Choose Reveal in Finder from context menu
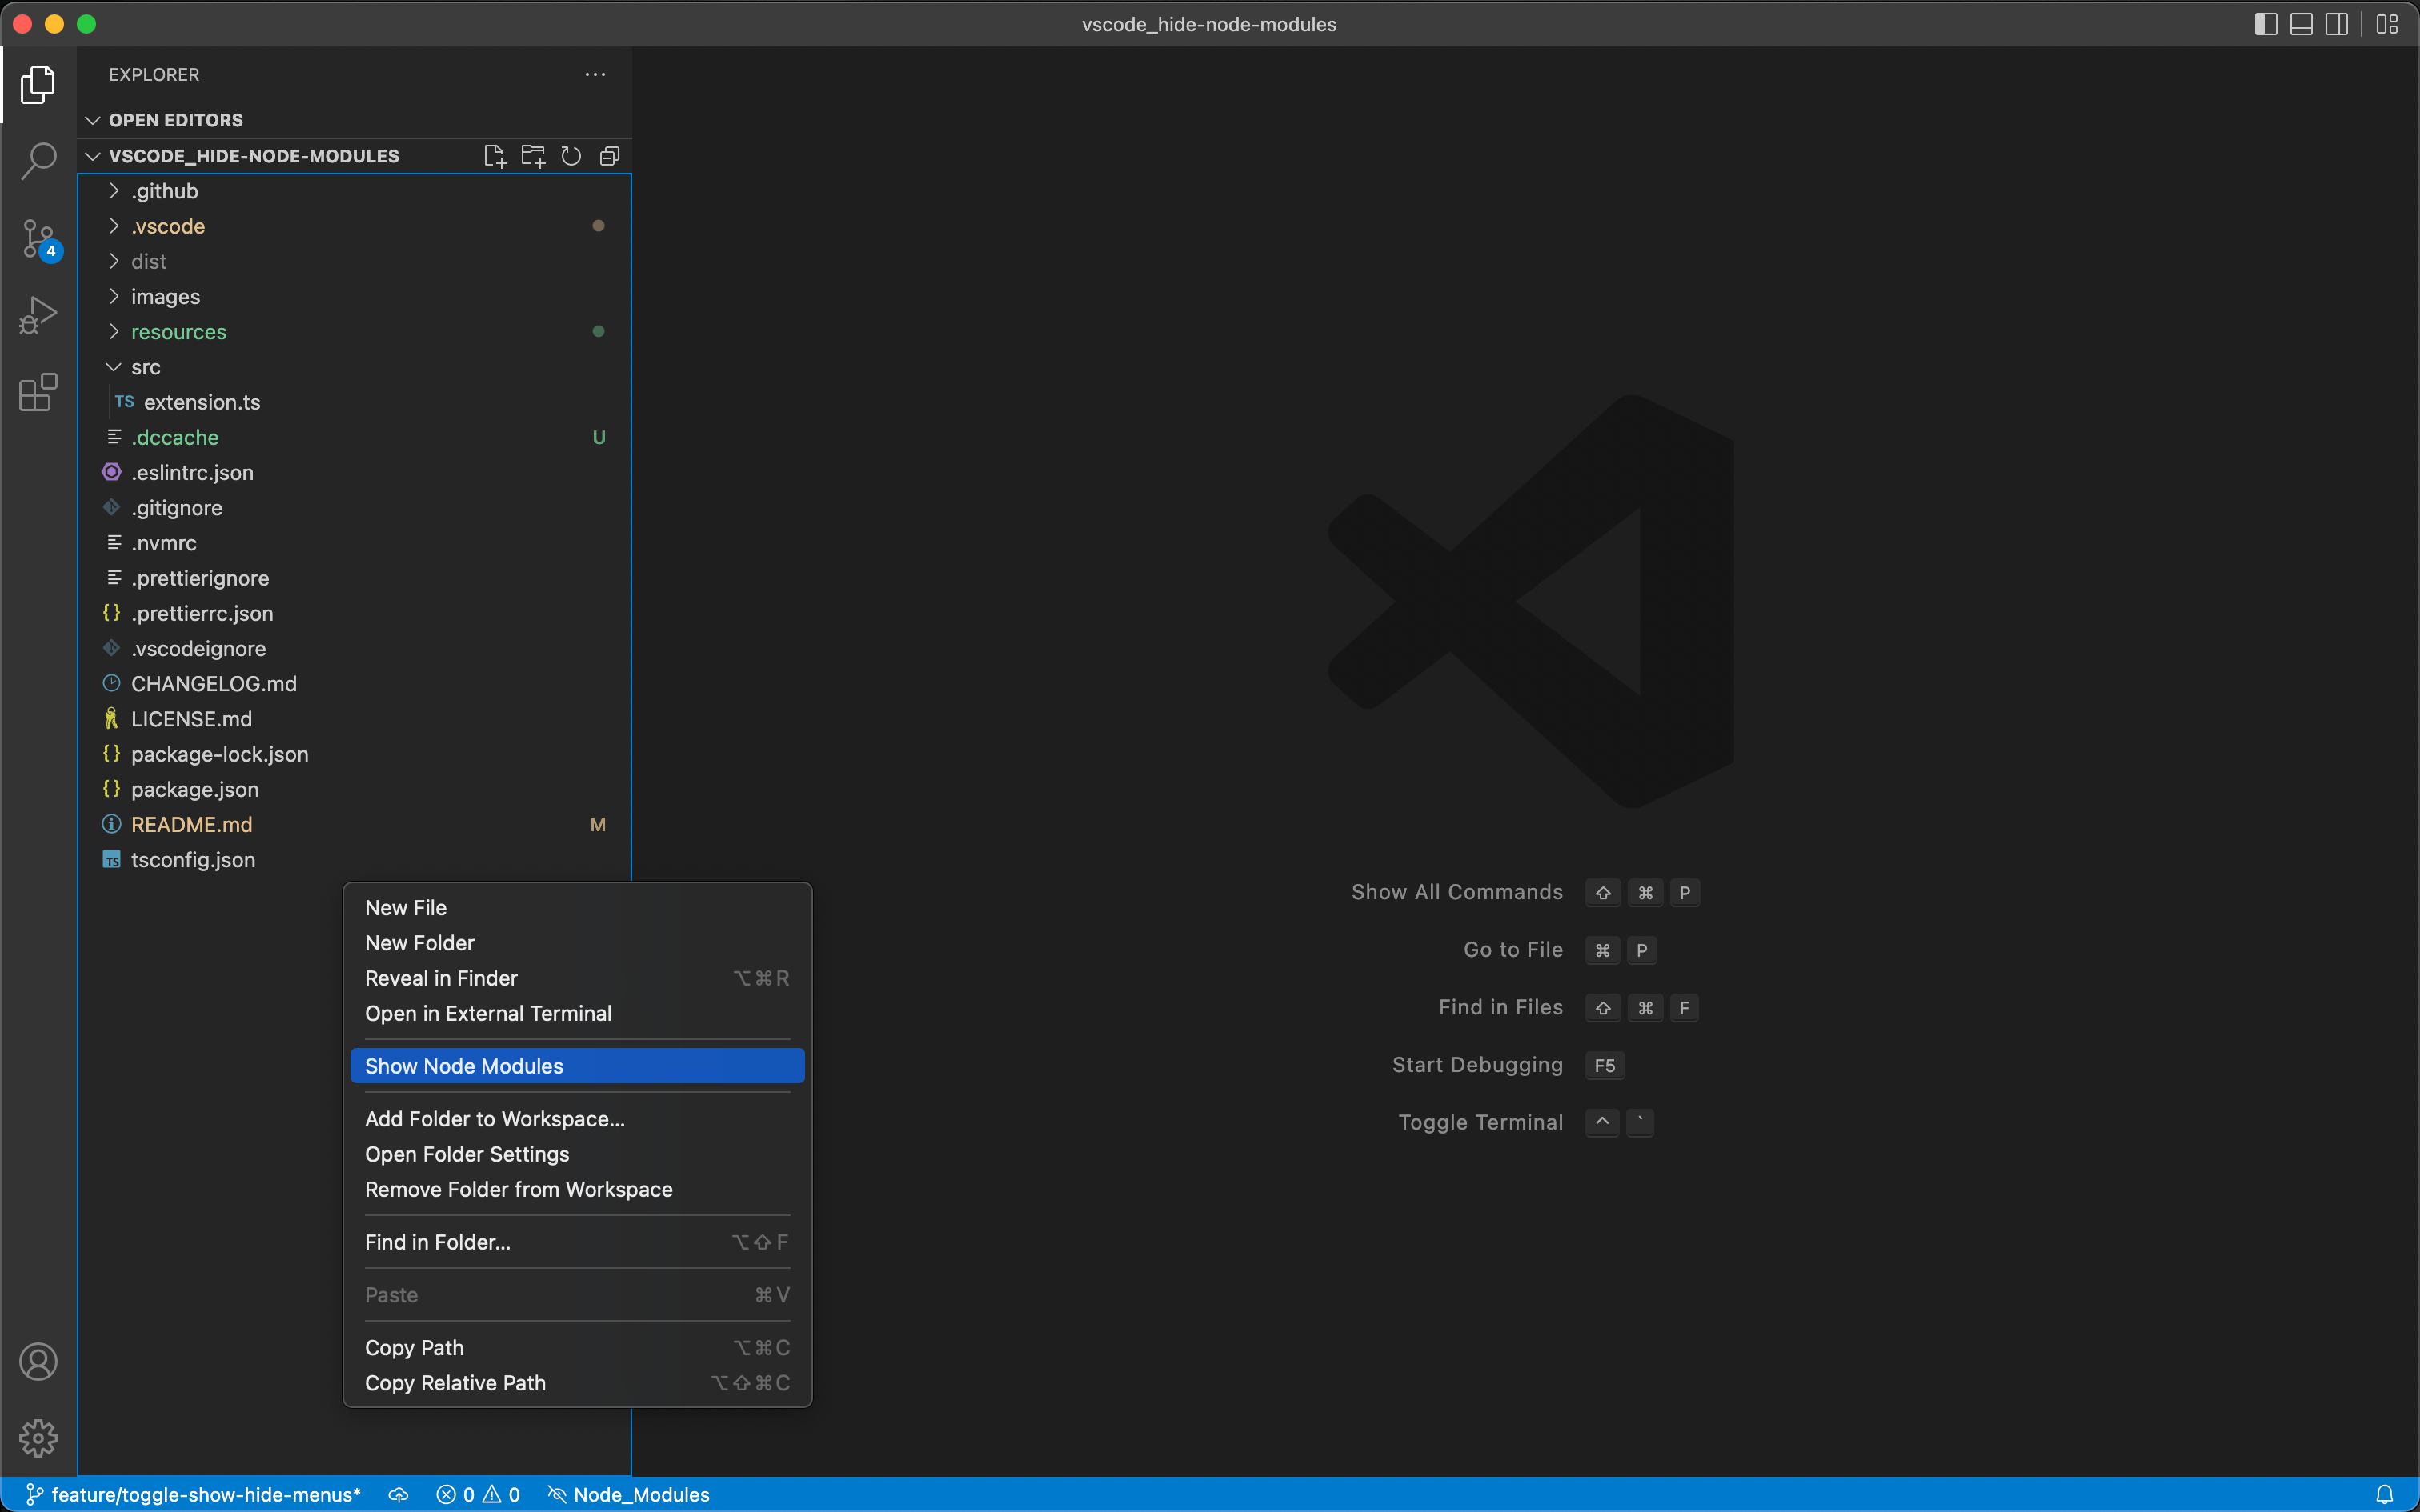This screenshot has width=2420, height=1512. click(x=441, y=978)
